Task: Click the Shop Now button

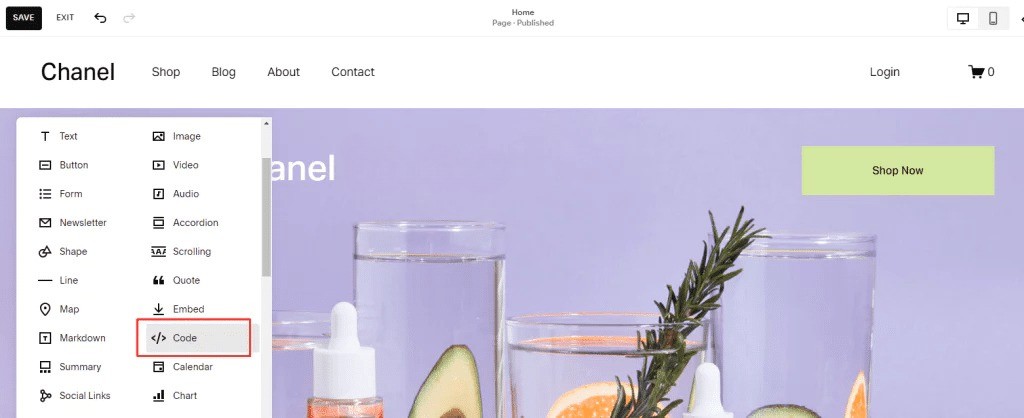Action: click(898, 170)
